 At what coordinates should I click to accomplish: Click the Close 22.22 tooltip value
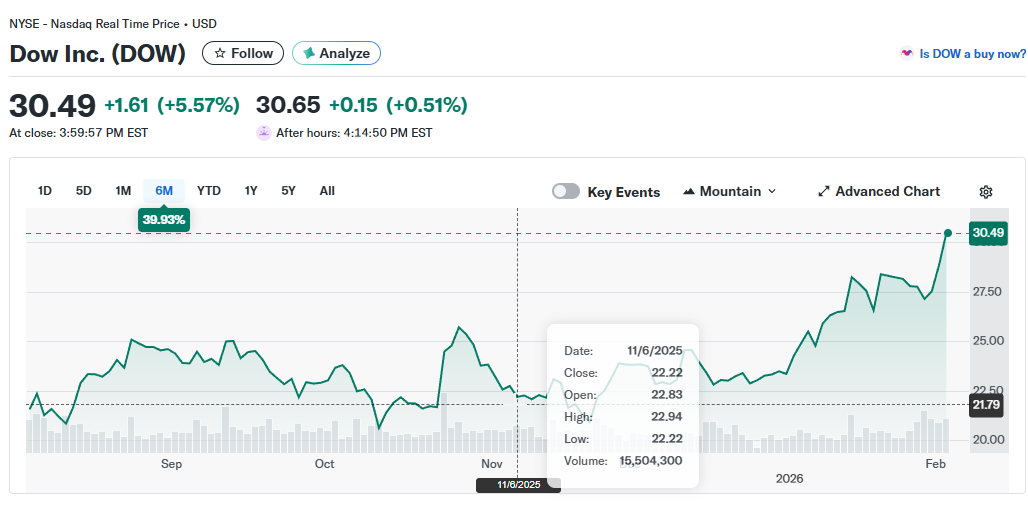click(667, 373)
